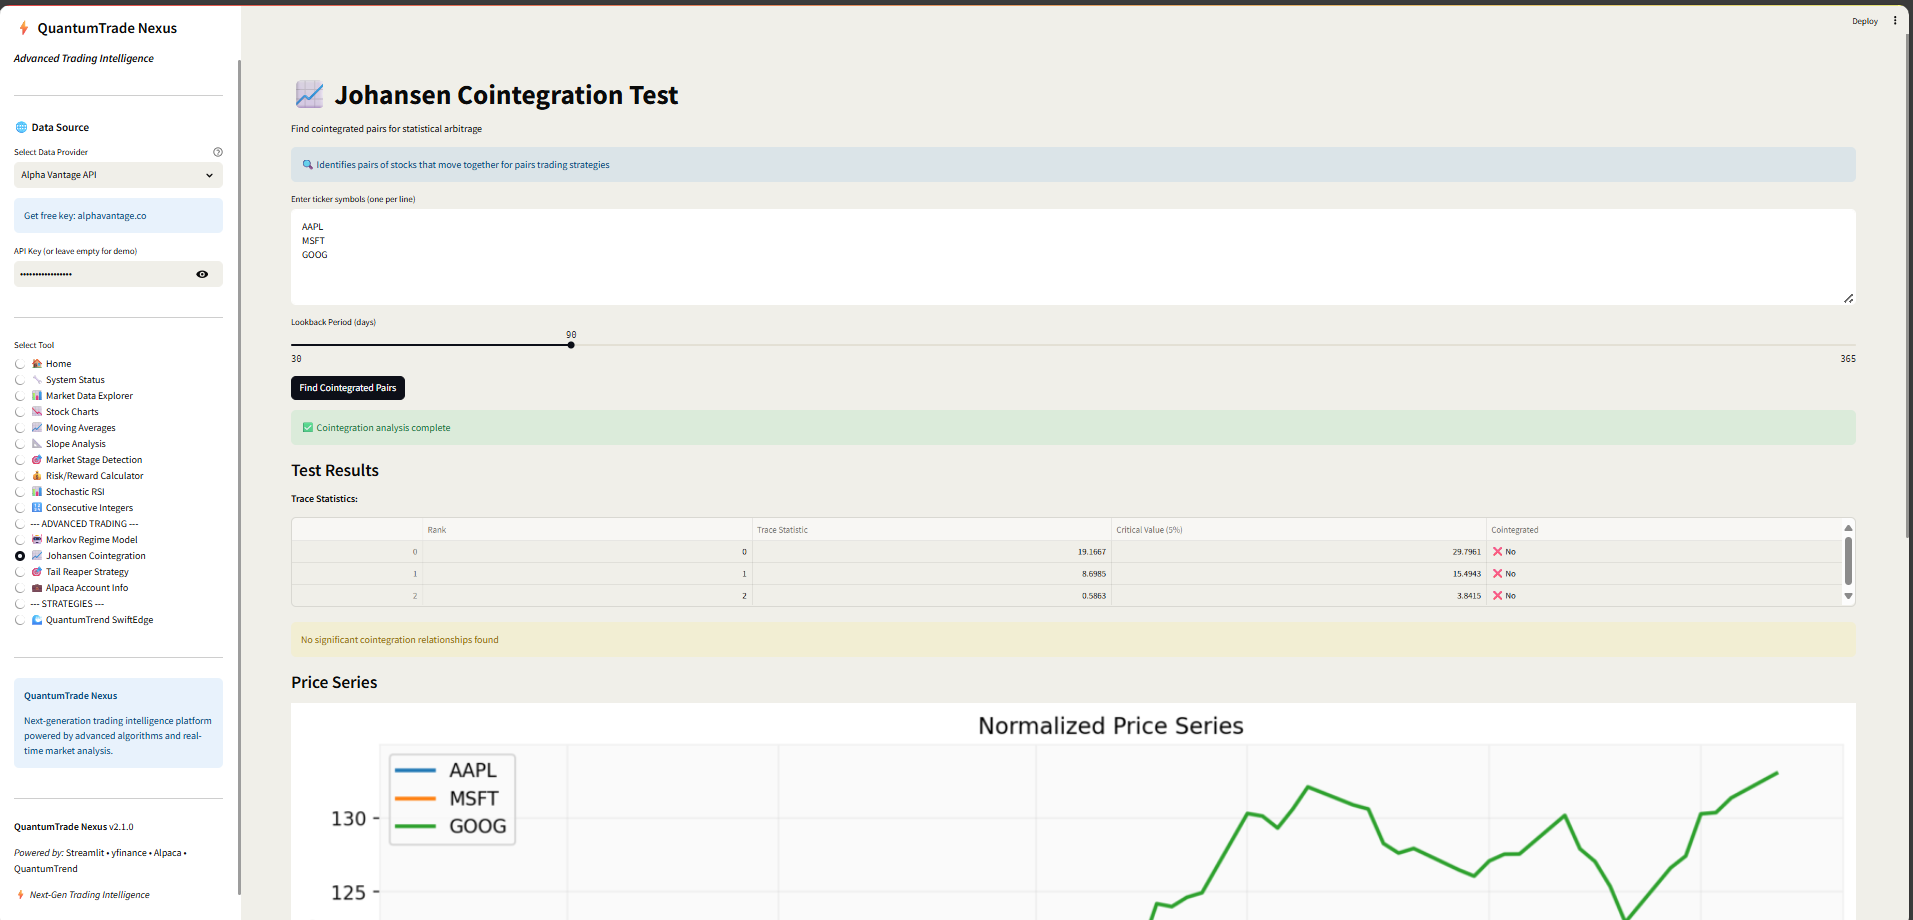1913x920 pixels.
Task: Click the API key show/hide eye icon
Action: tap(202, 274)
